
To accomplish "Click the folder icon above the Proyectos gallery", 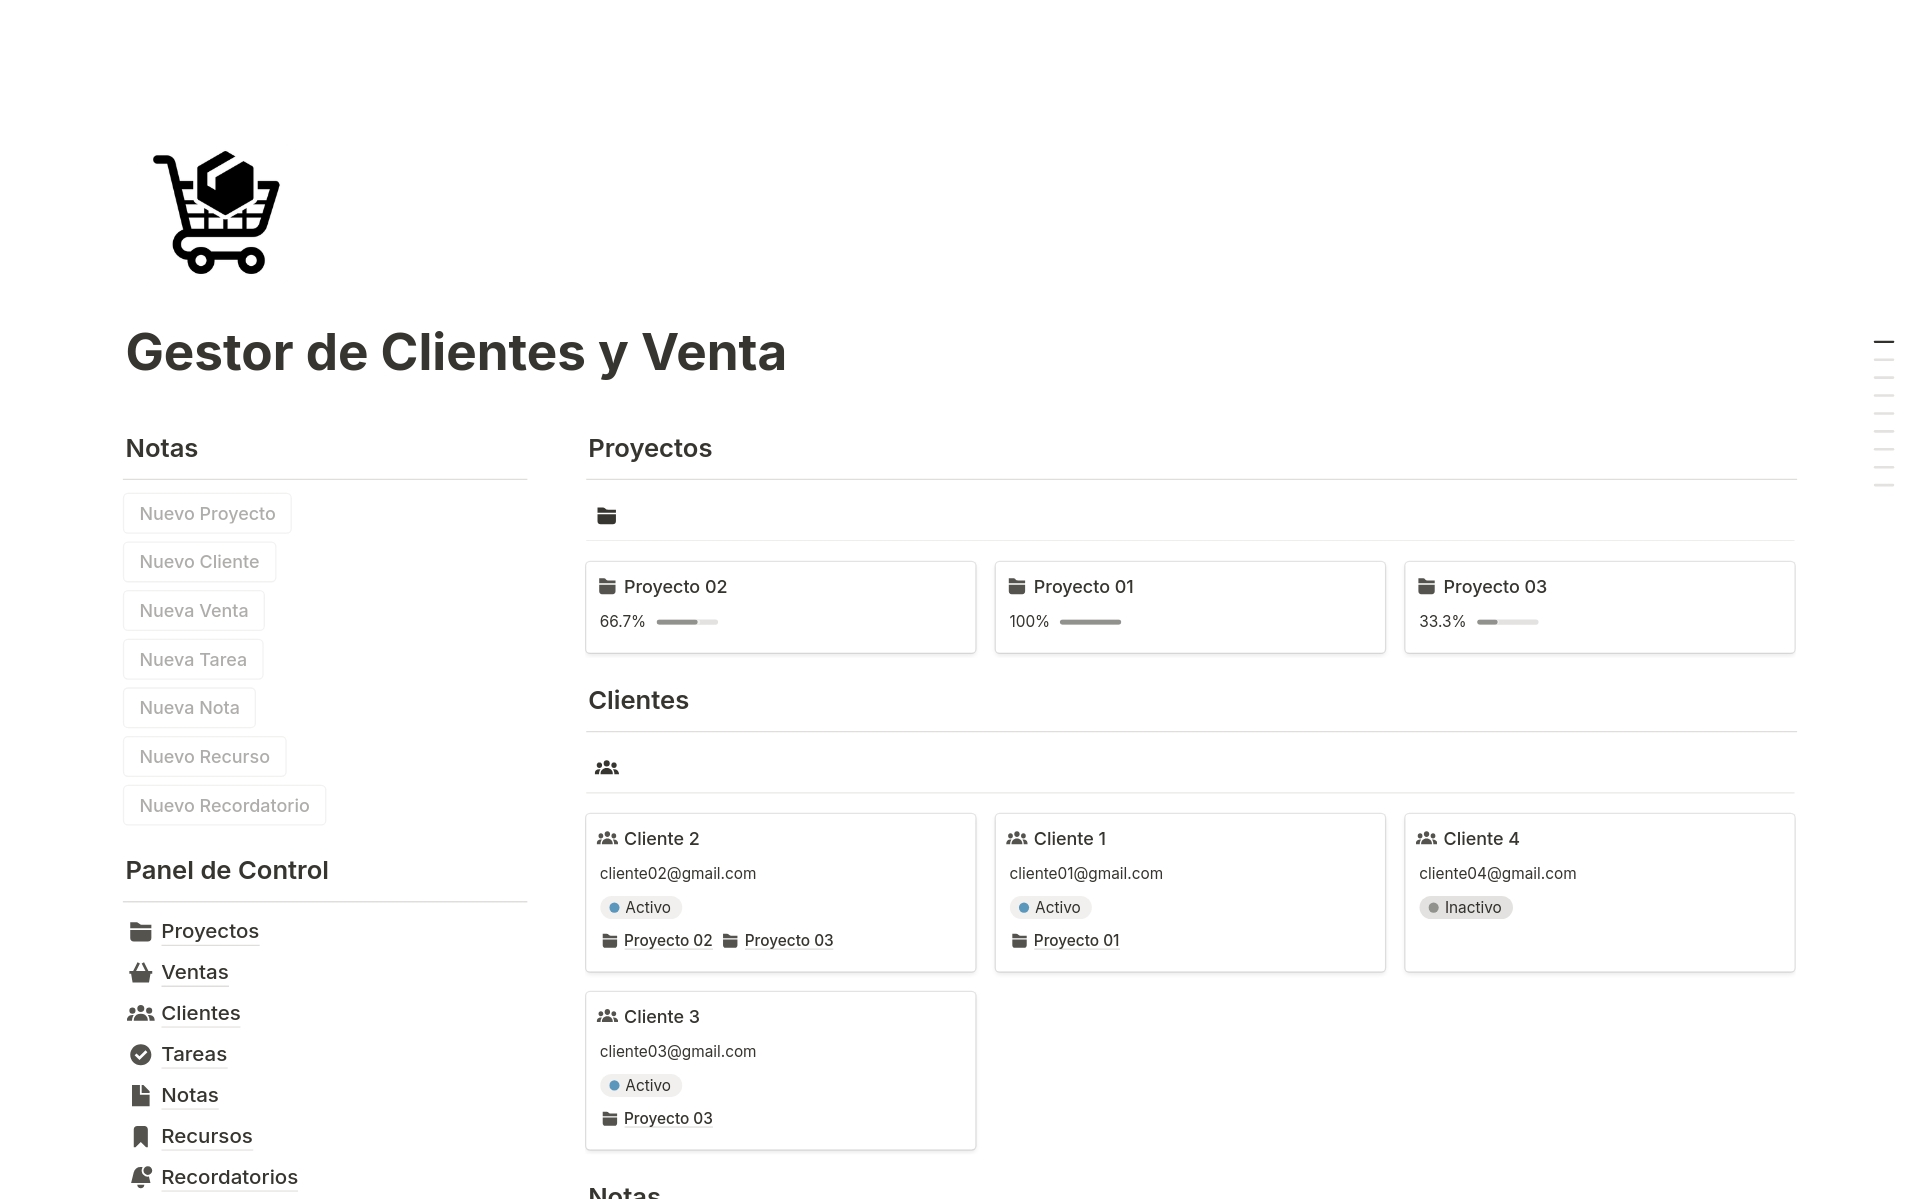I will [x=607, y=515].
